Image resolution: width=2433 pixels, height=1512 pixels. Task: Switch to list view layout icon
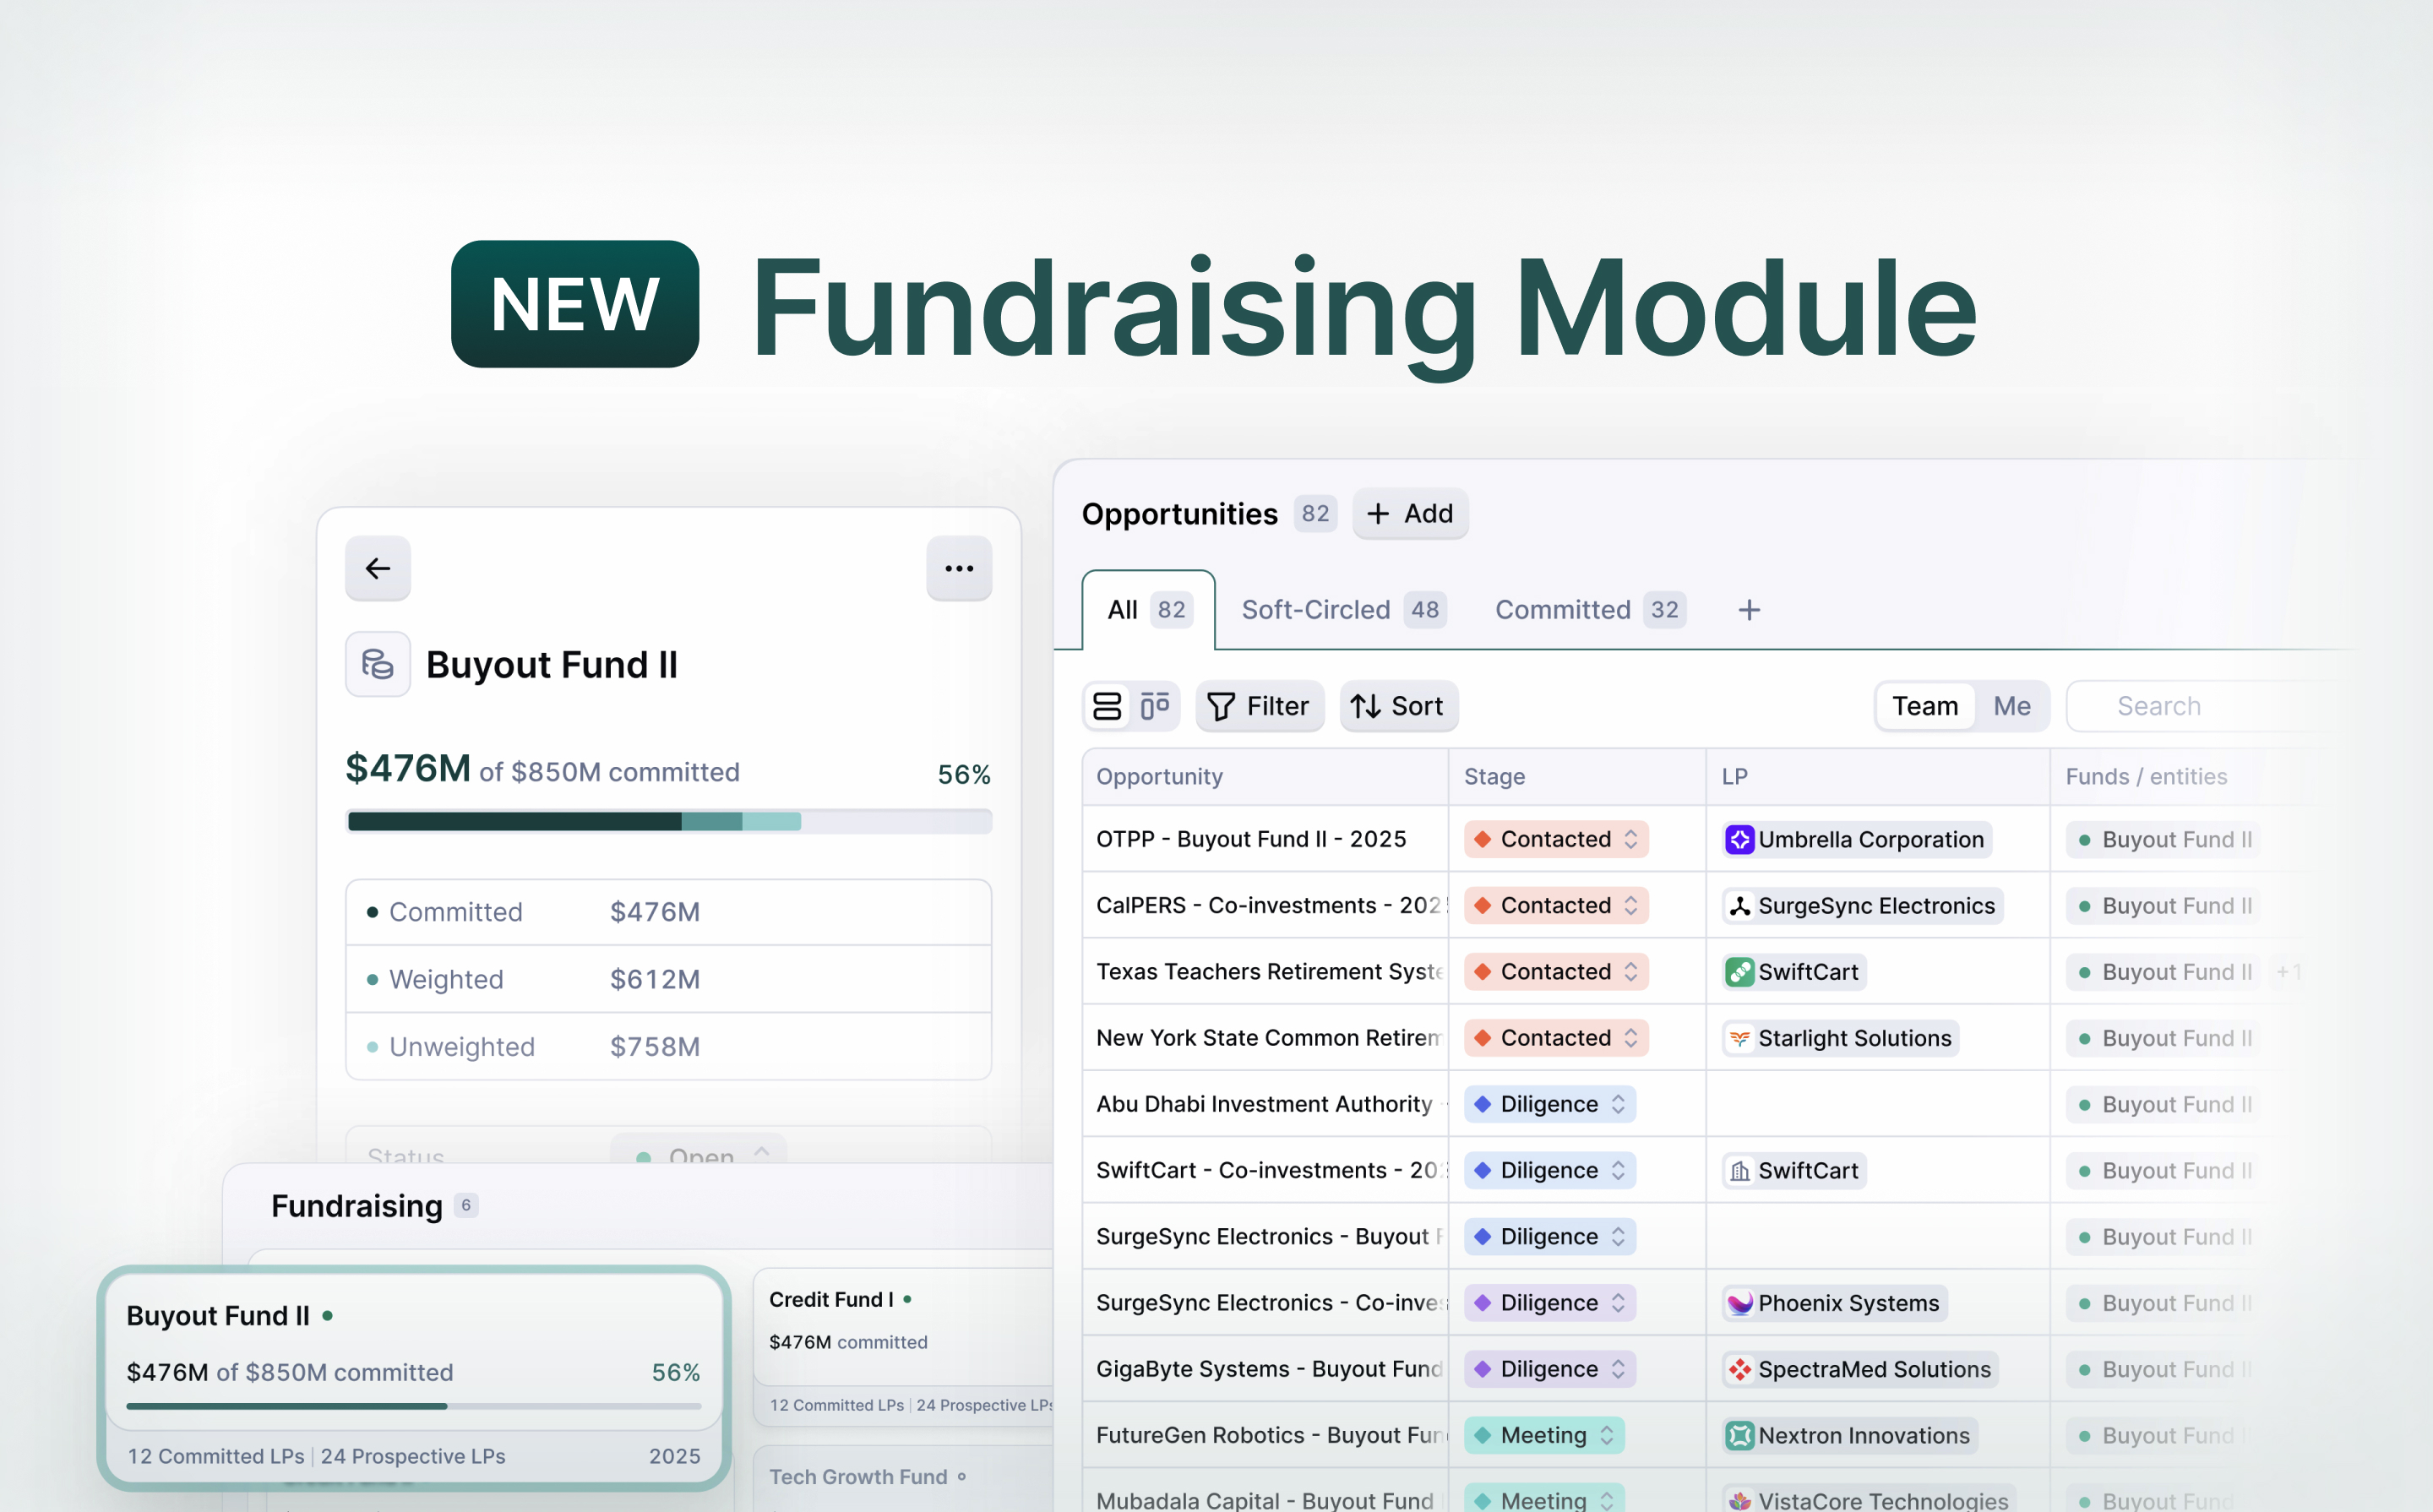pos(1107,706)
